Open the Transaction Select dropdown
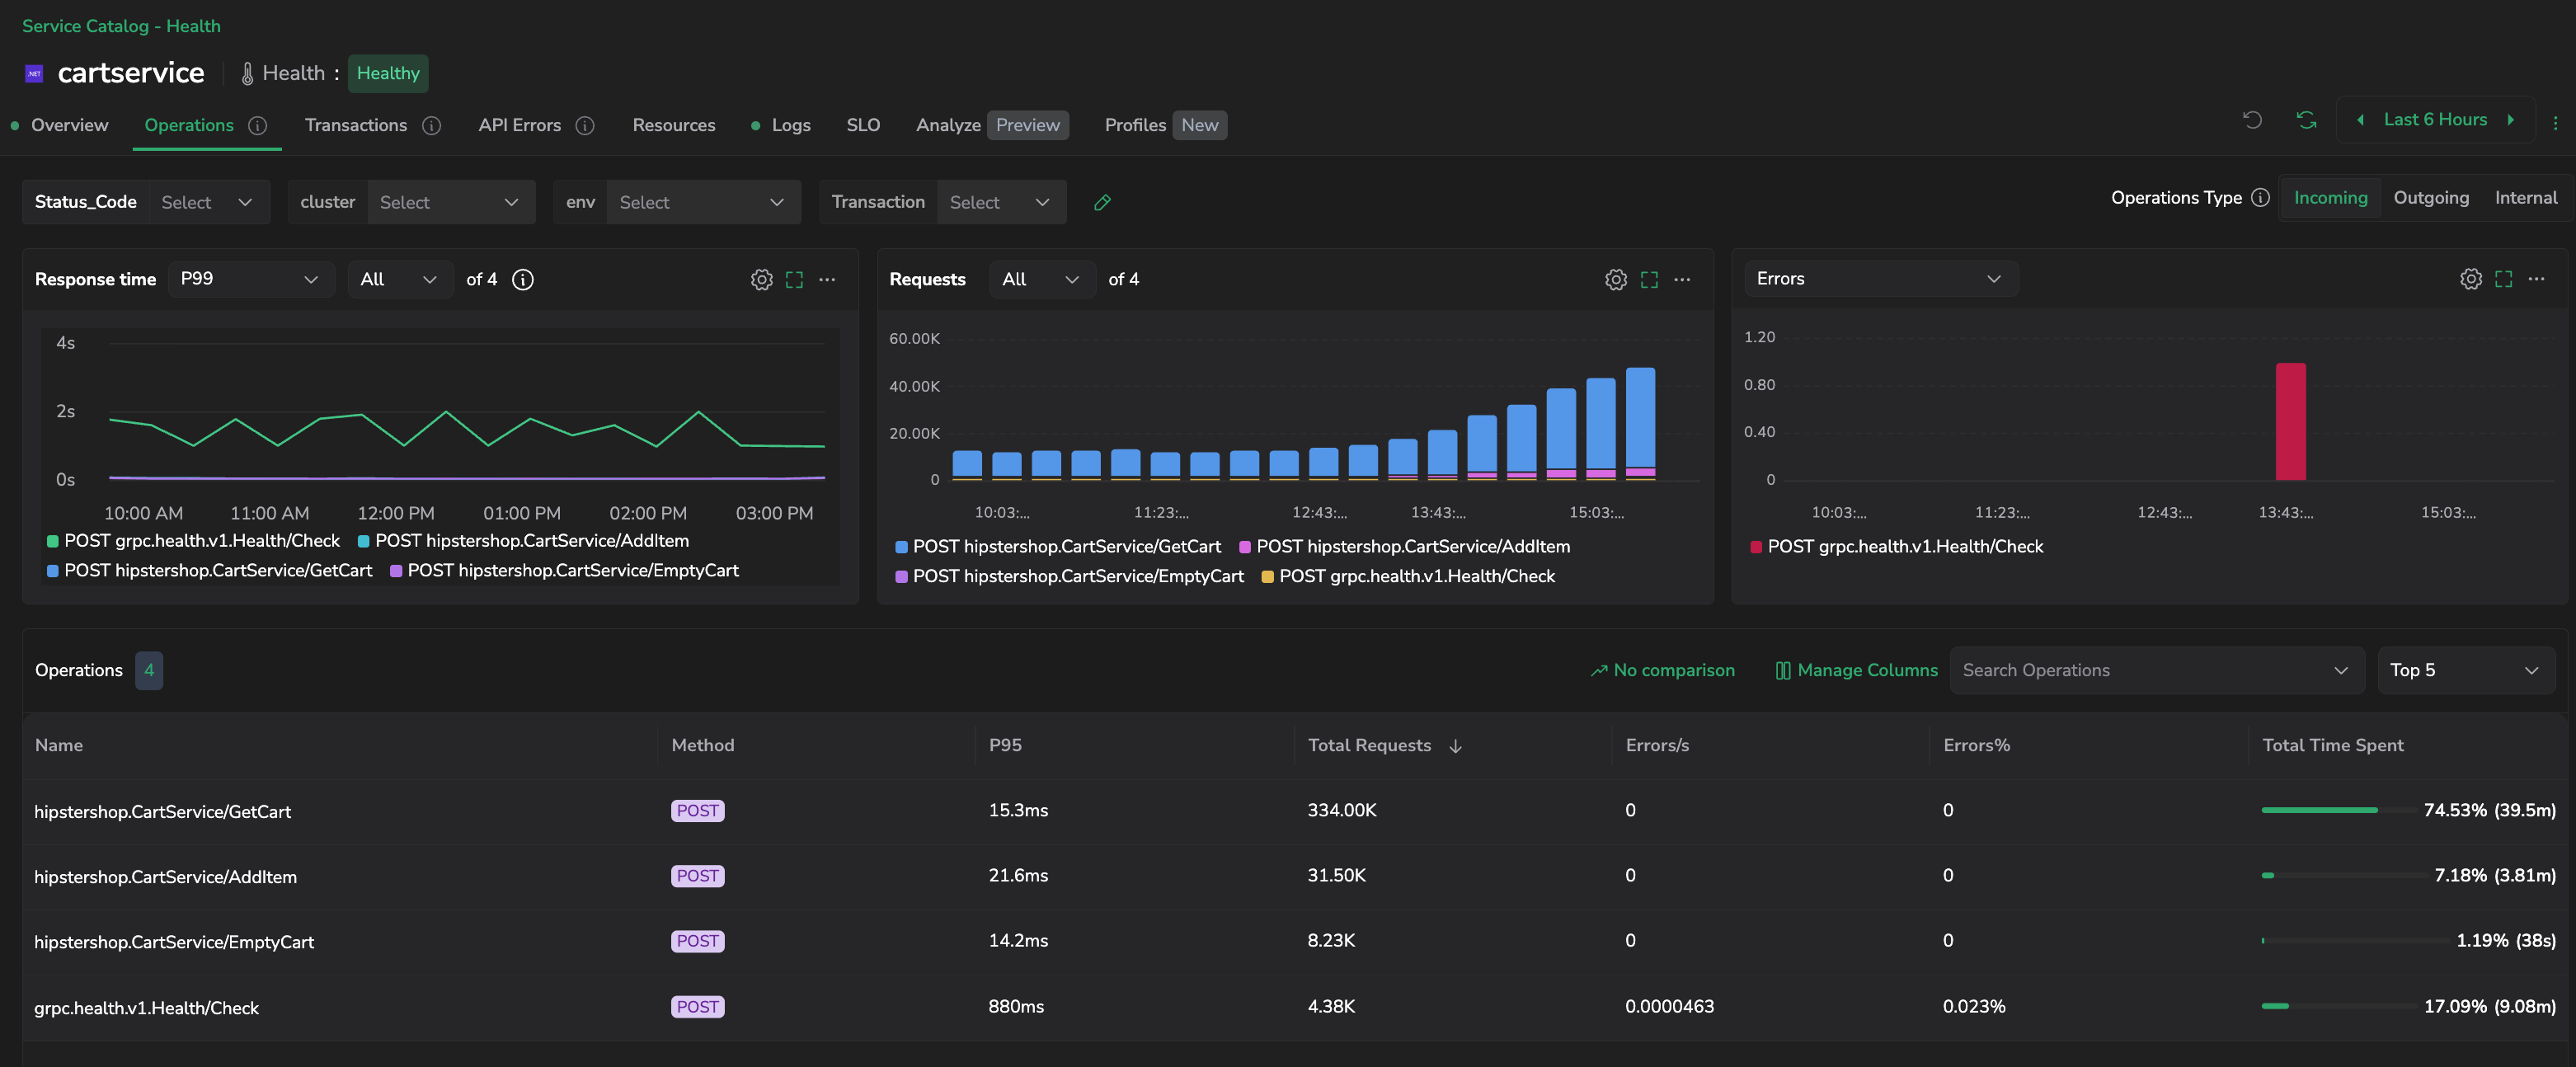Screen dimensions: 2576x1067 pos(1001,202)
